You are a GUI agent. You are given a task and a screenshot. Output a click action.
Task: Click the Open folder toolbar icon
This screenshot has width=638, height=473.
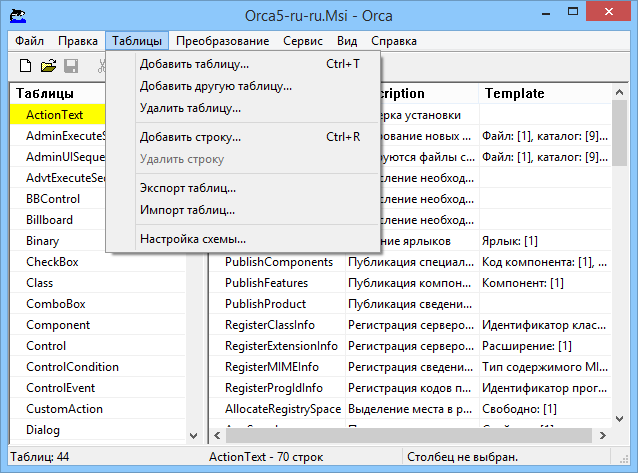pyautogui.click(x=48, y=66)
